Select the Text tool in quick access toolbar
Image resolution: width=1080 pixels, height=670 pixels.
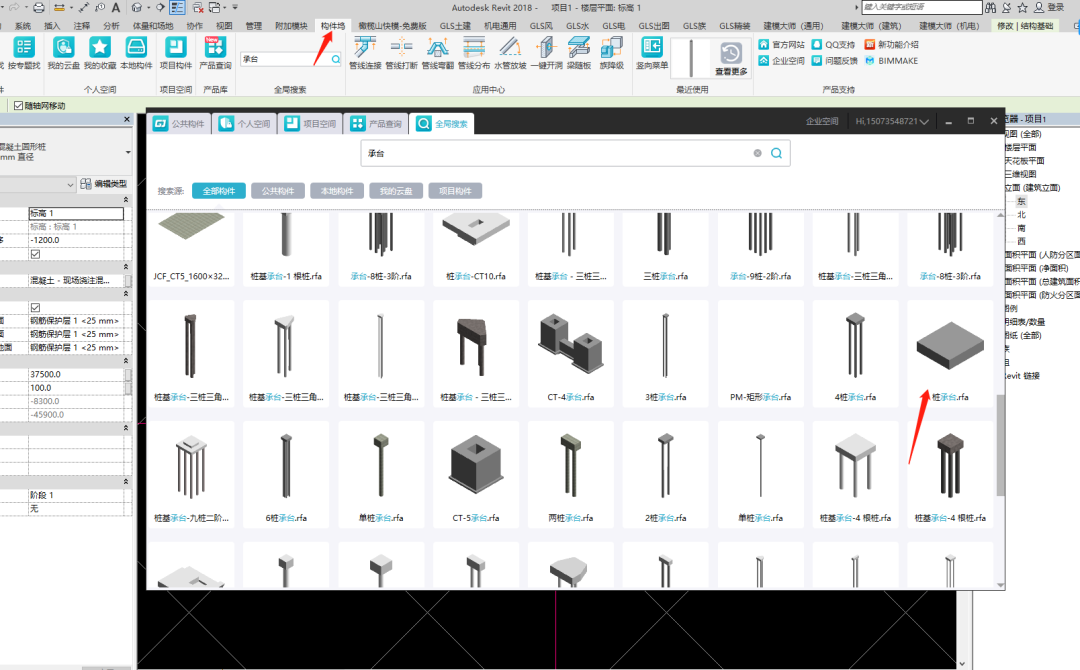116,8
